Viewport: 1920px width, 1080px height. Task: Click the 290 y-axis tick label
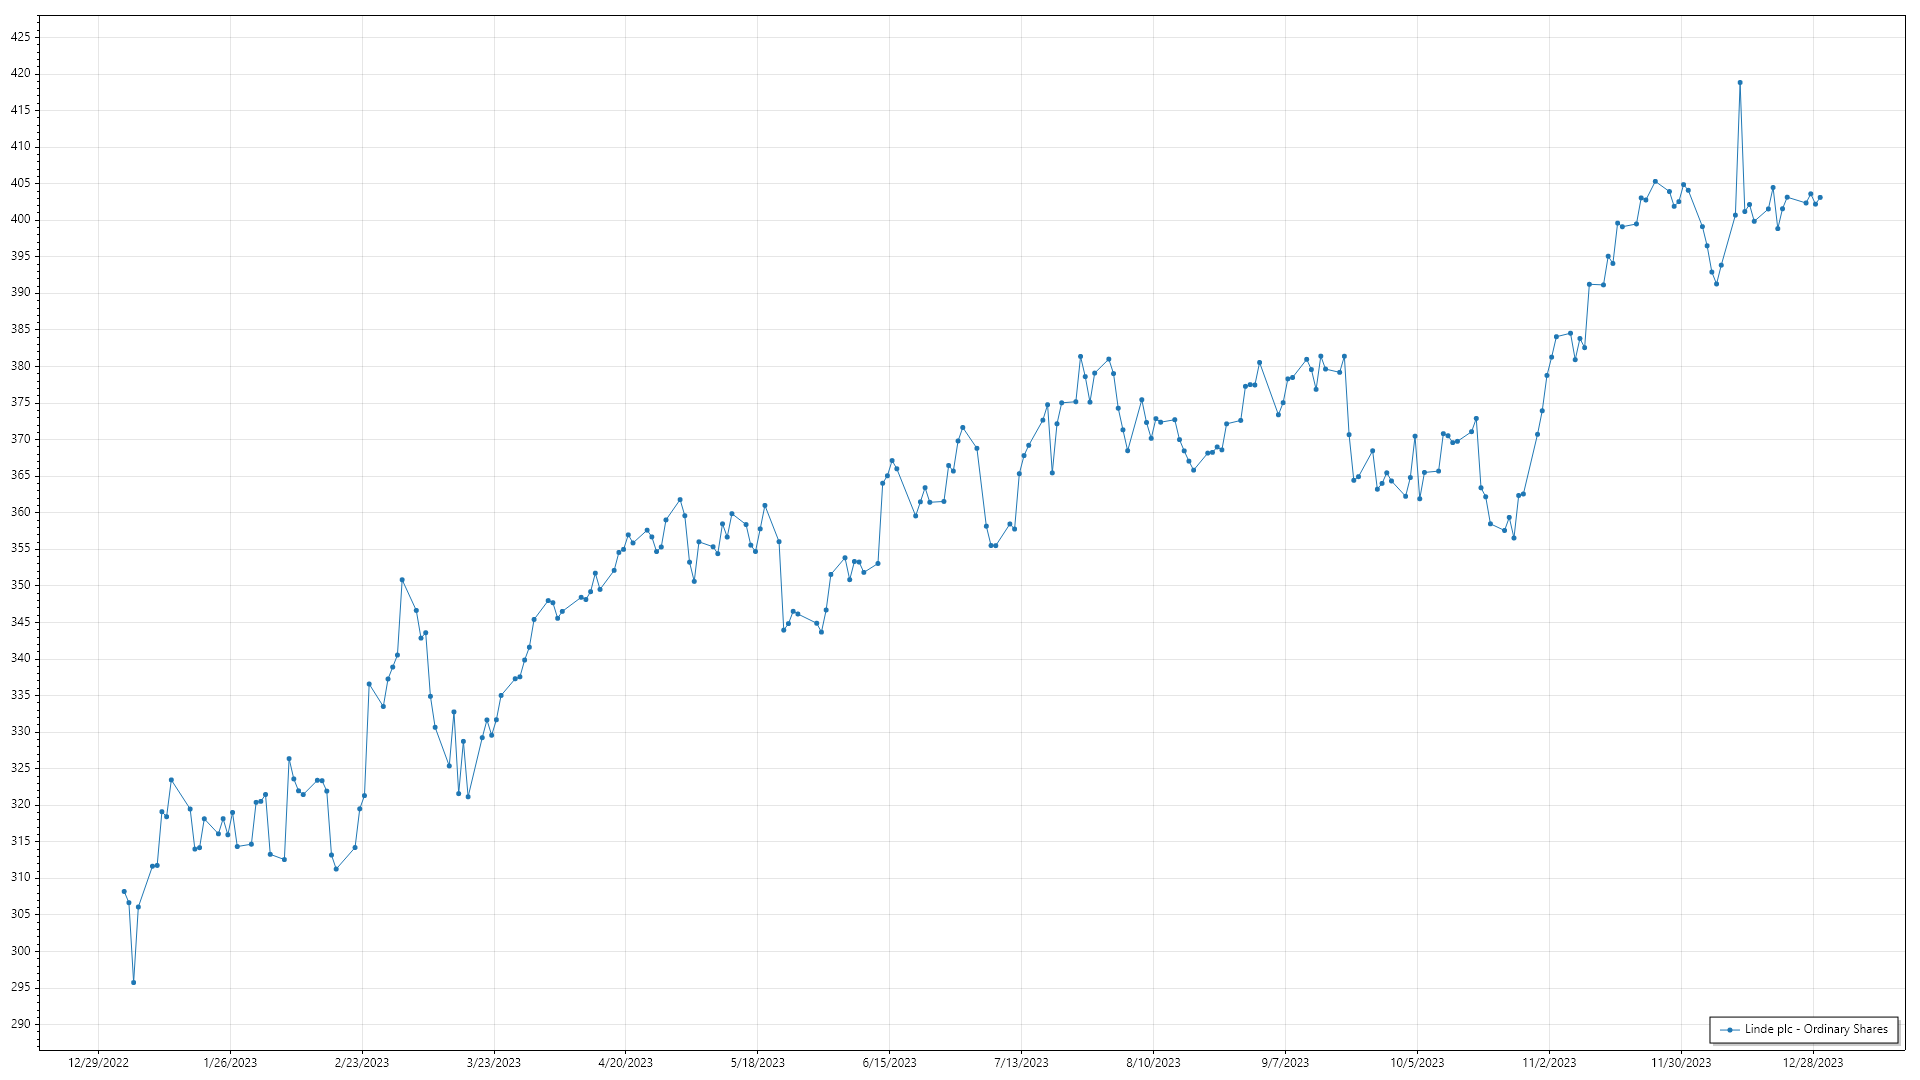click(21, 1024)
